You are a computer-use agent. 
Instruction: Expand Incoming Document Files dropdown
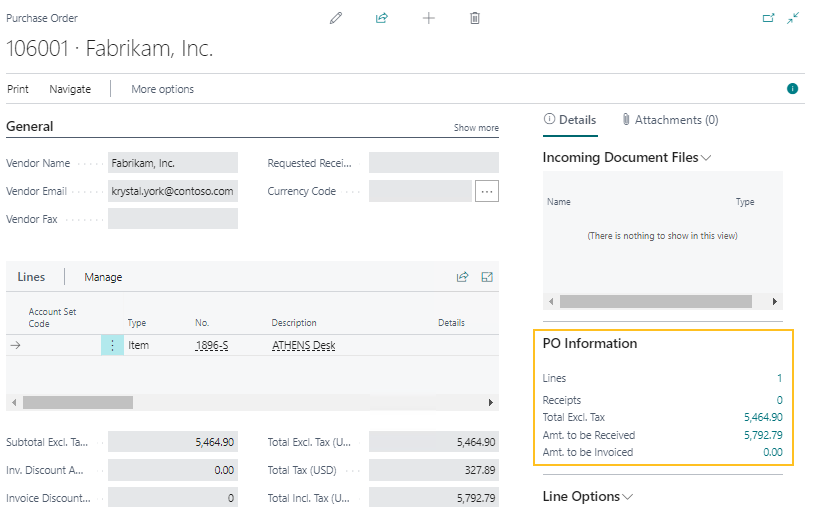coord(707,158)
